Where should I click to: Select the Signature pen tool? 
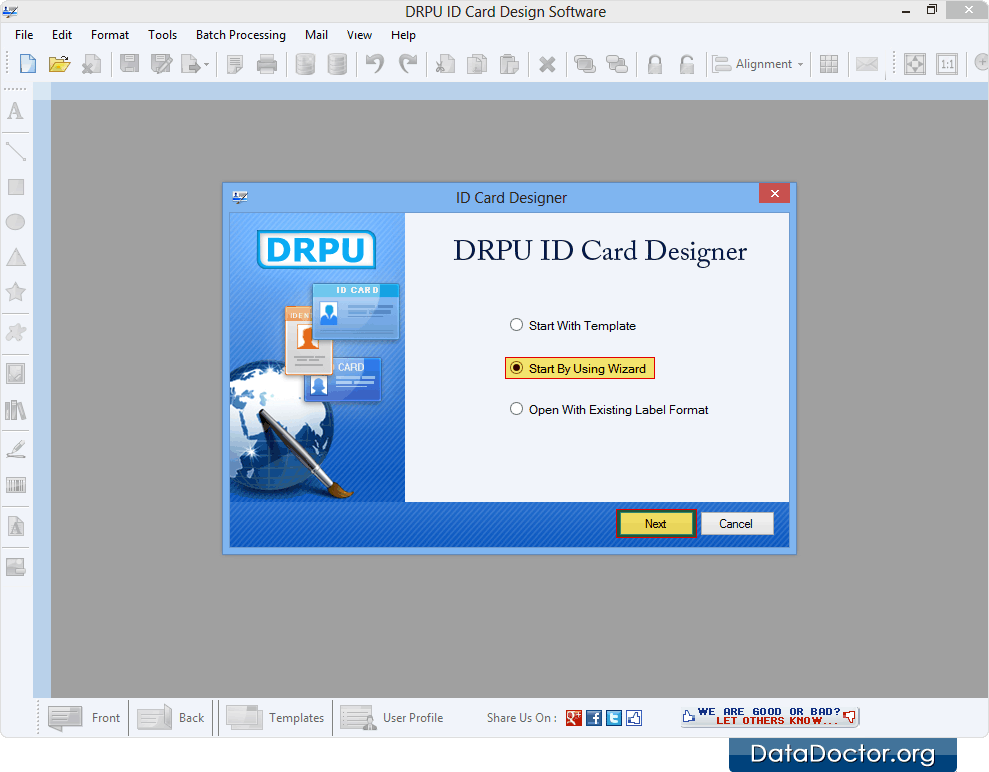(x=16, y=449)
